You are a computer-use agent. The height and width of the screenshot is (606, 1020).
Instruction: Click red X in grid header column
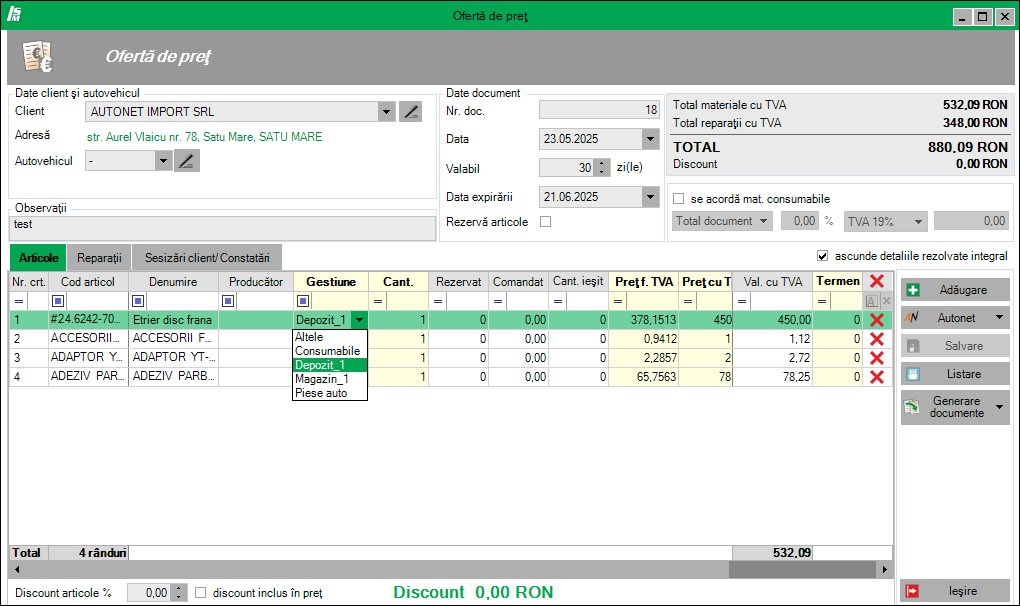click(877, 281)
